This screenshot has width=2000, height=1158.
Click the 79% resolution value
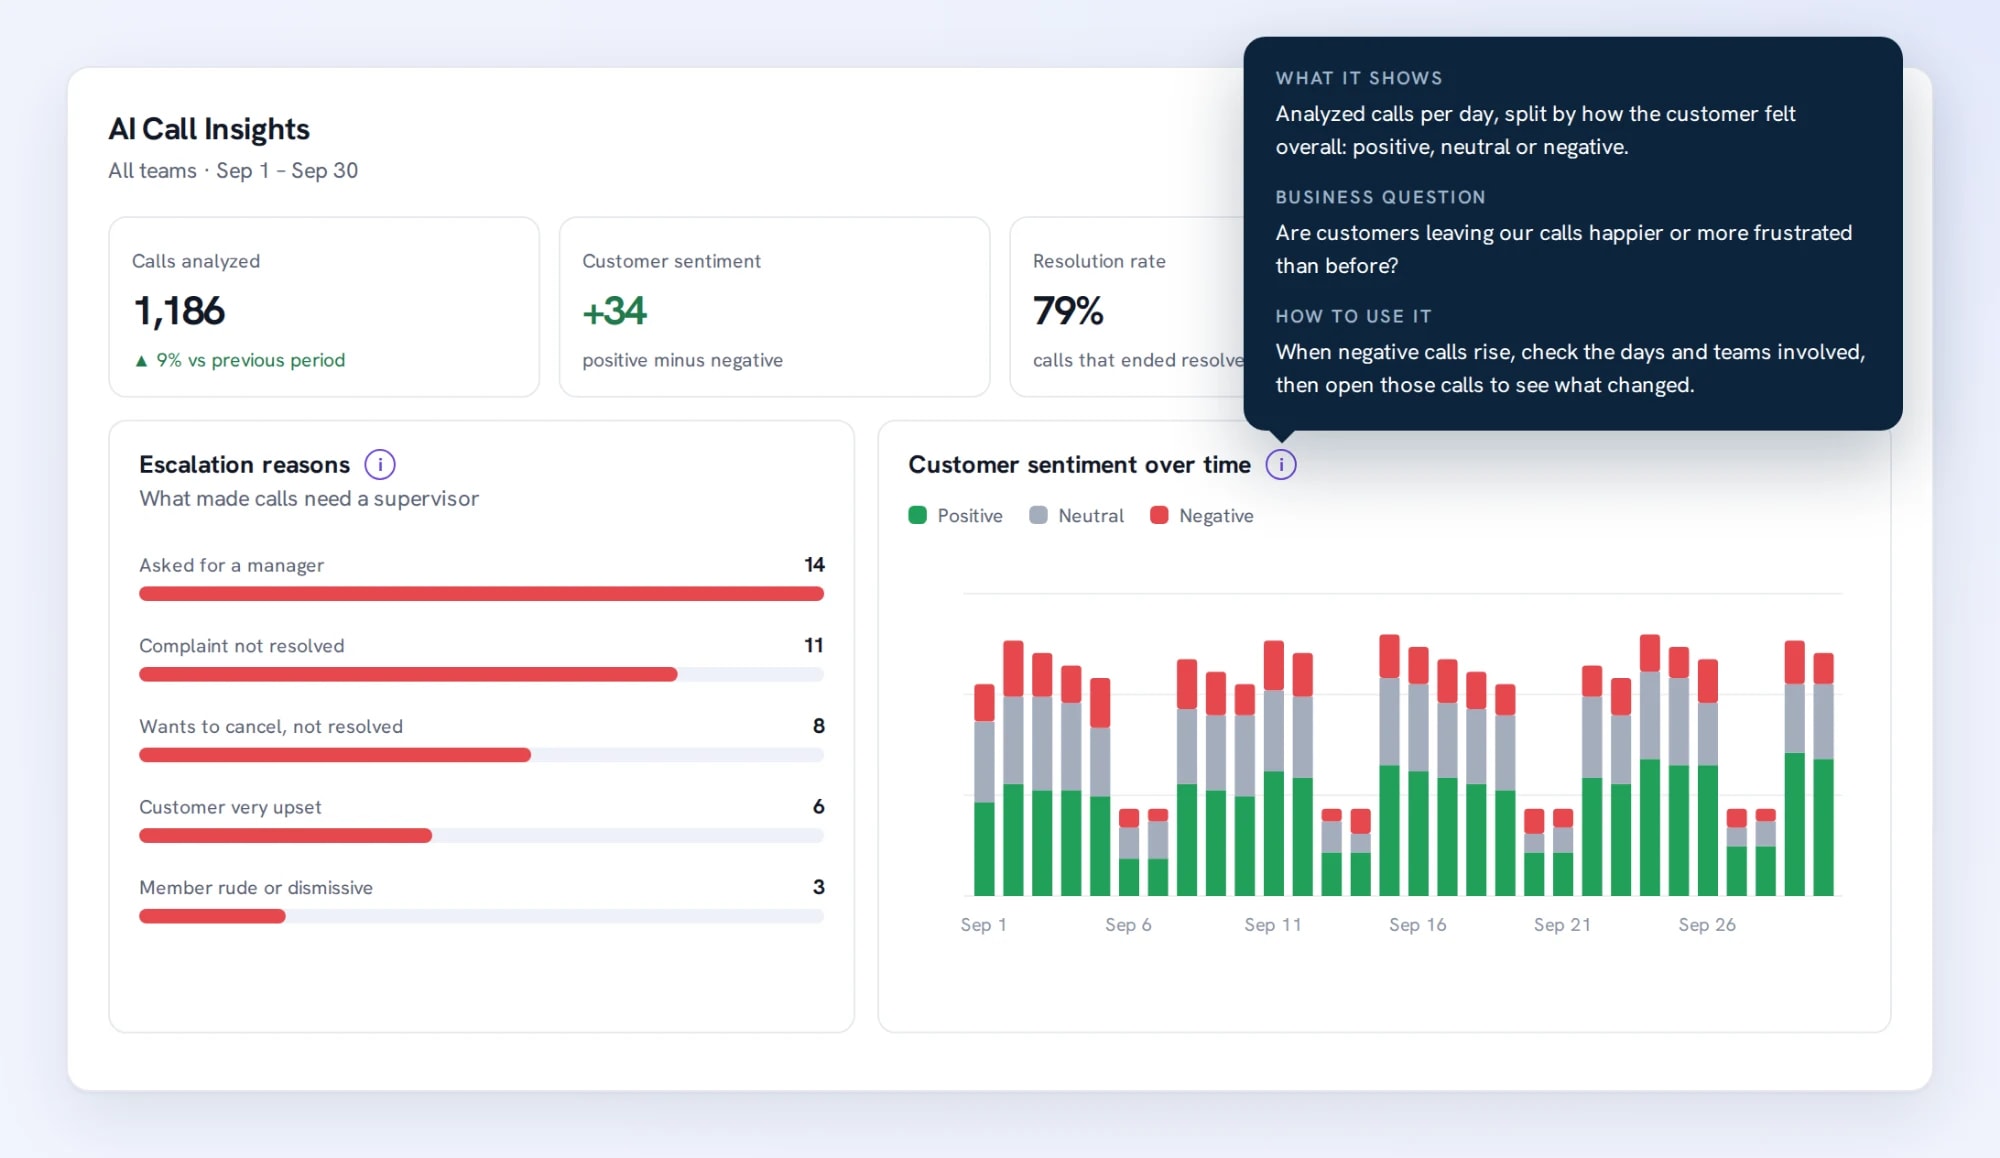[1068, 311]
